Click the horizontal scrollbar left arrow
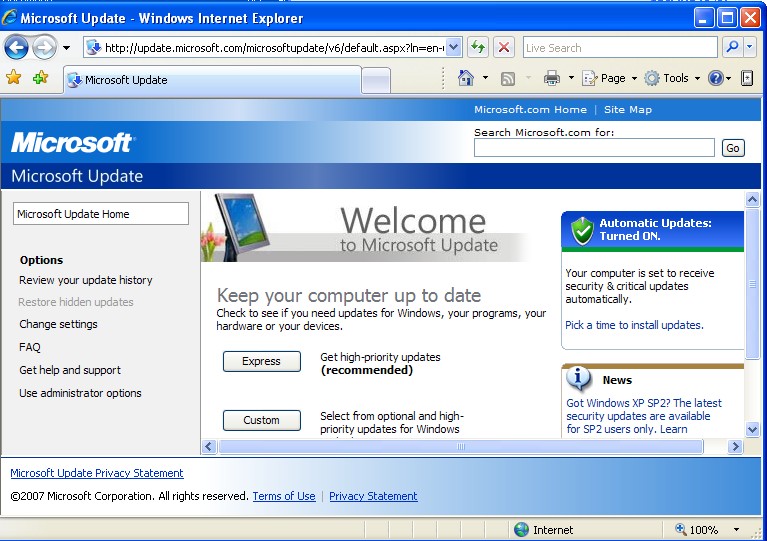 tap(209, 446)
